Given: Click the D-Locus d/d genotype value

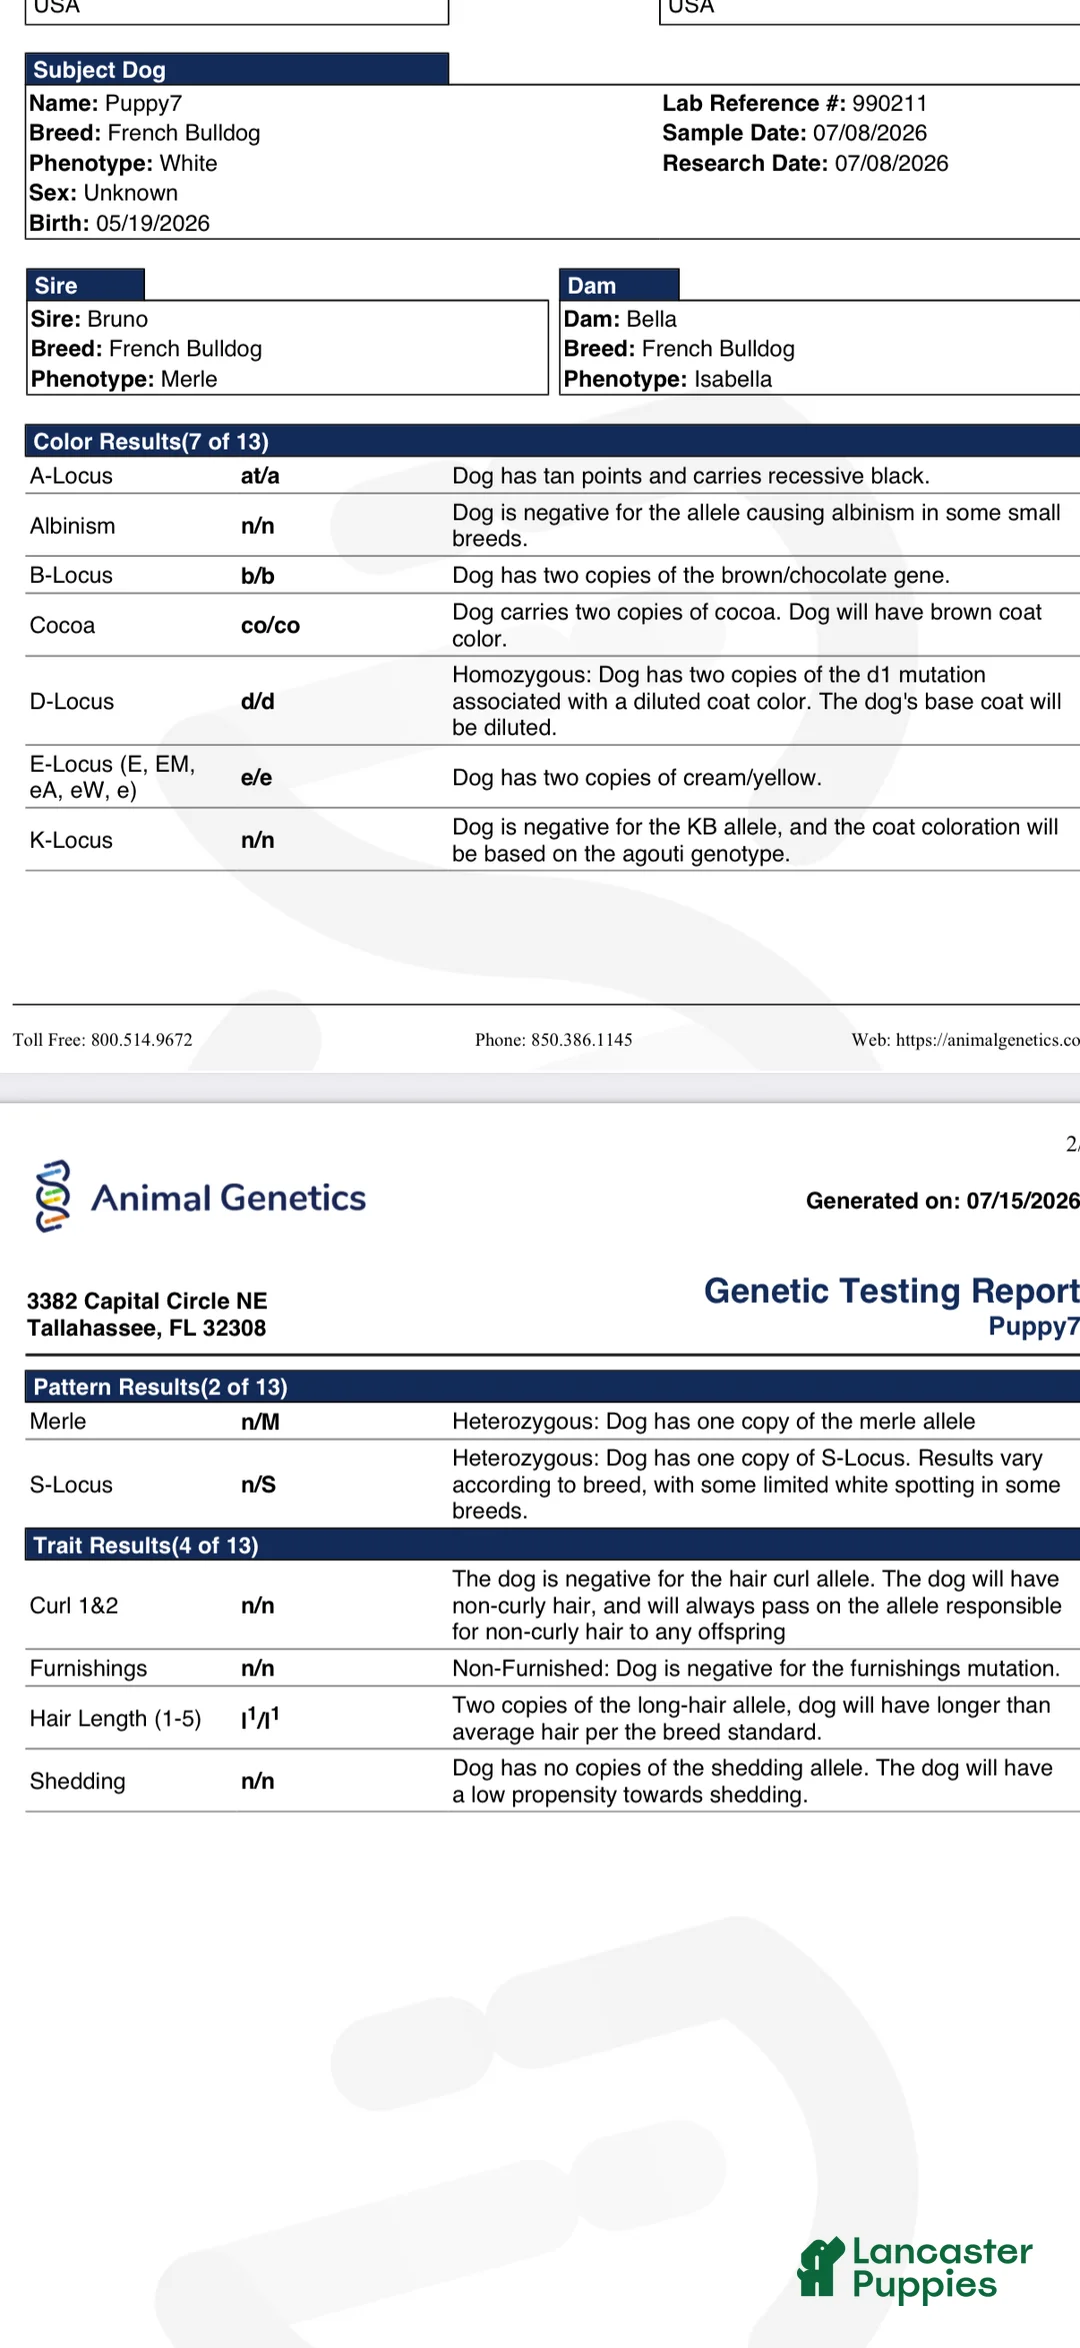Looking at the screenshot, I should tap(258, 701).
